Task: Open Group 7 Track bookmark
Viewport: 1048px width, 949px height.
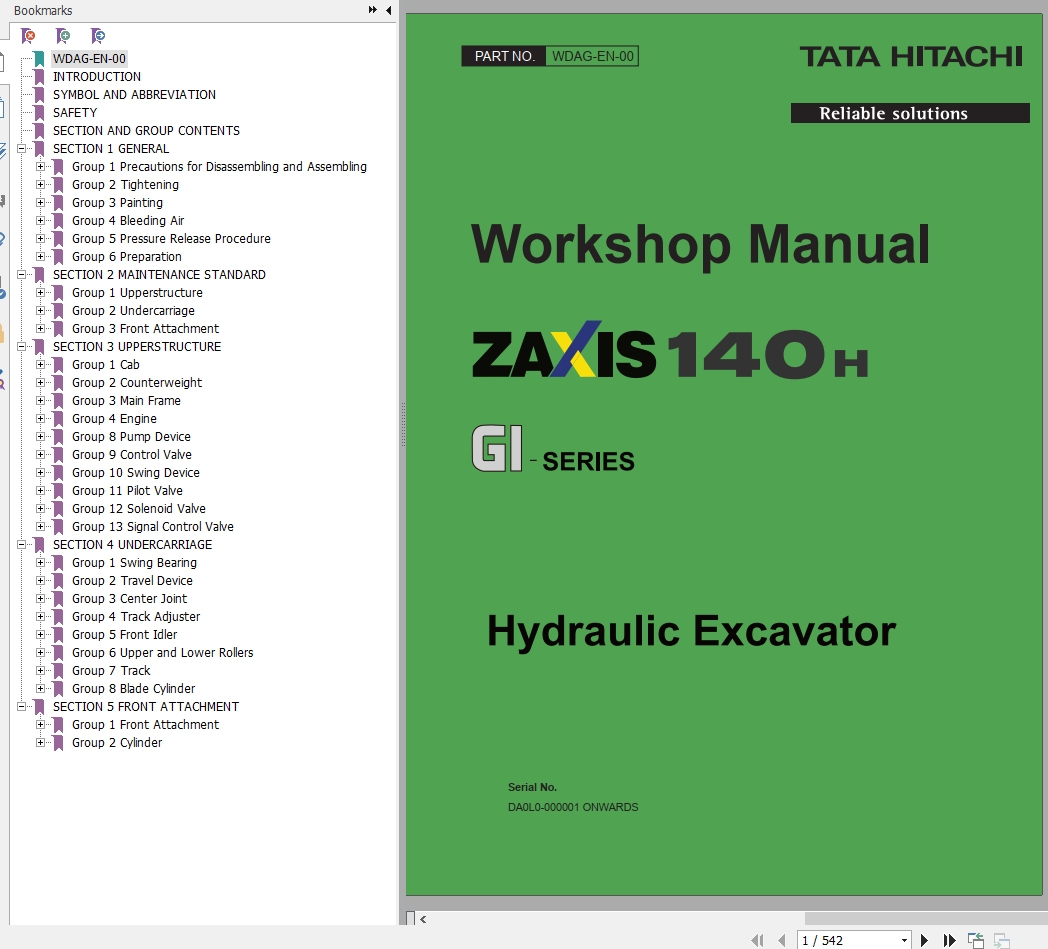Action: (111, 671)
